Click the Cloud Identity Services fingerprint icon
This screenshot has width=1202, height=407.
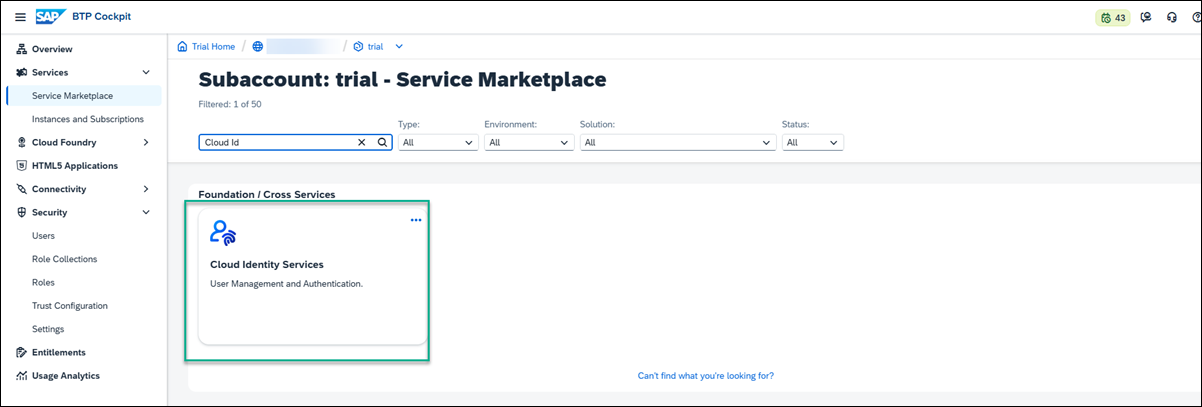[223, 232]
